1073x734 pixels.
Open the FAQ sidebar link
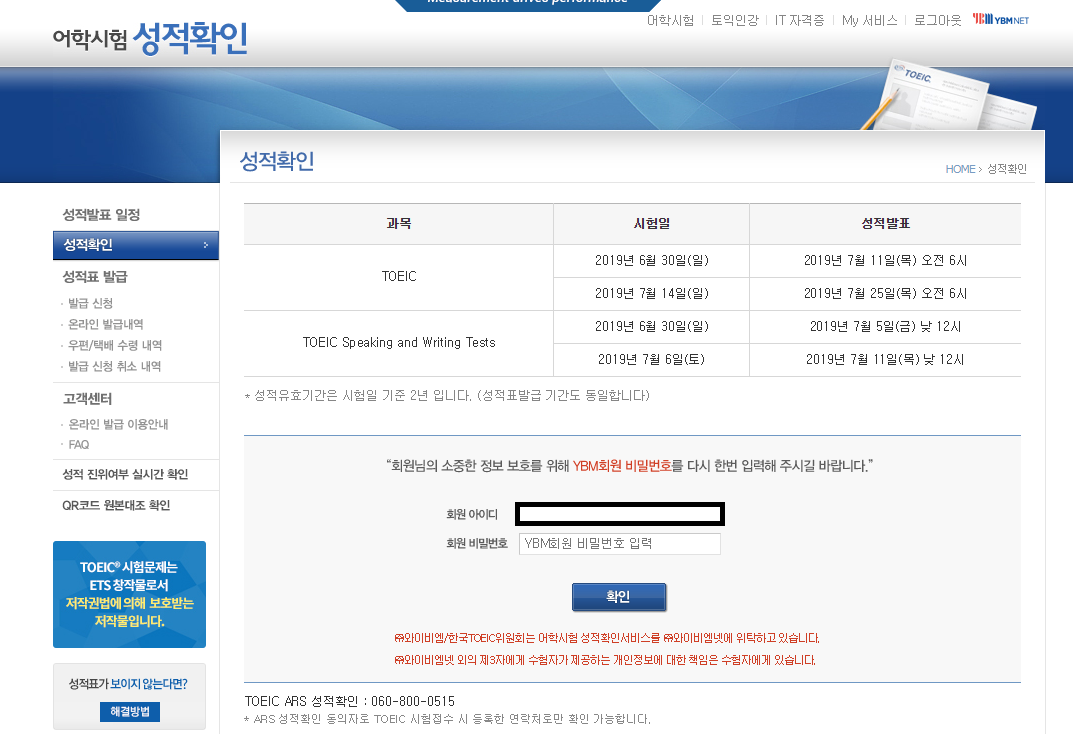(79, 445)
